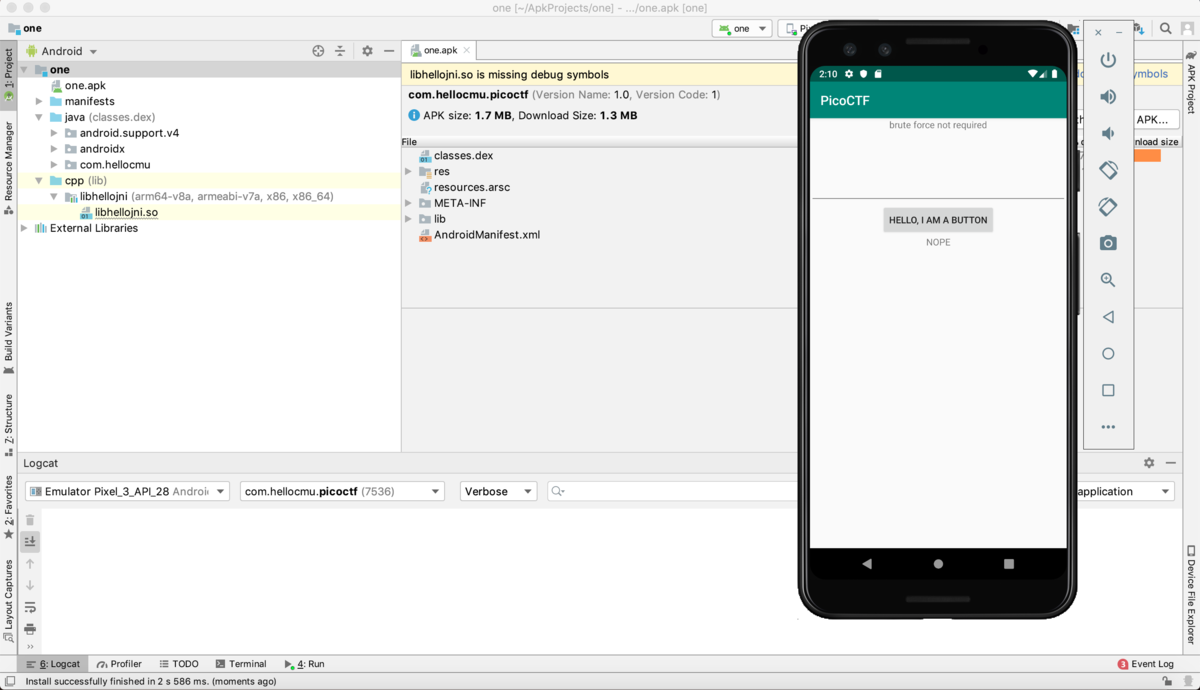Click Back triangle in emulator side toolbar
Viewport: 1200px width, 690px height.
tap(1108, 317)
